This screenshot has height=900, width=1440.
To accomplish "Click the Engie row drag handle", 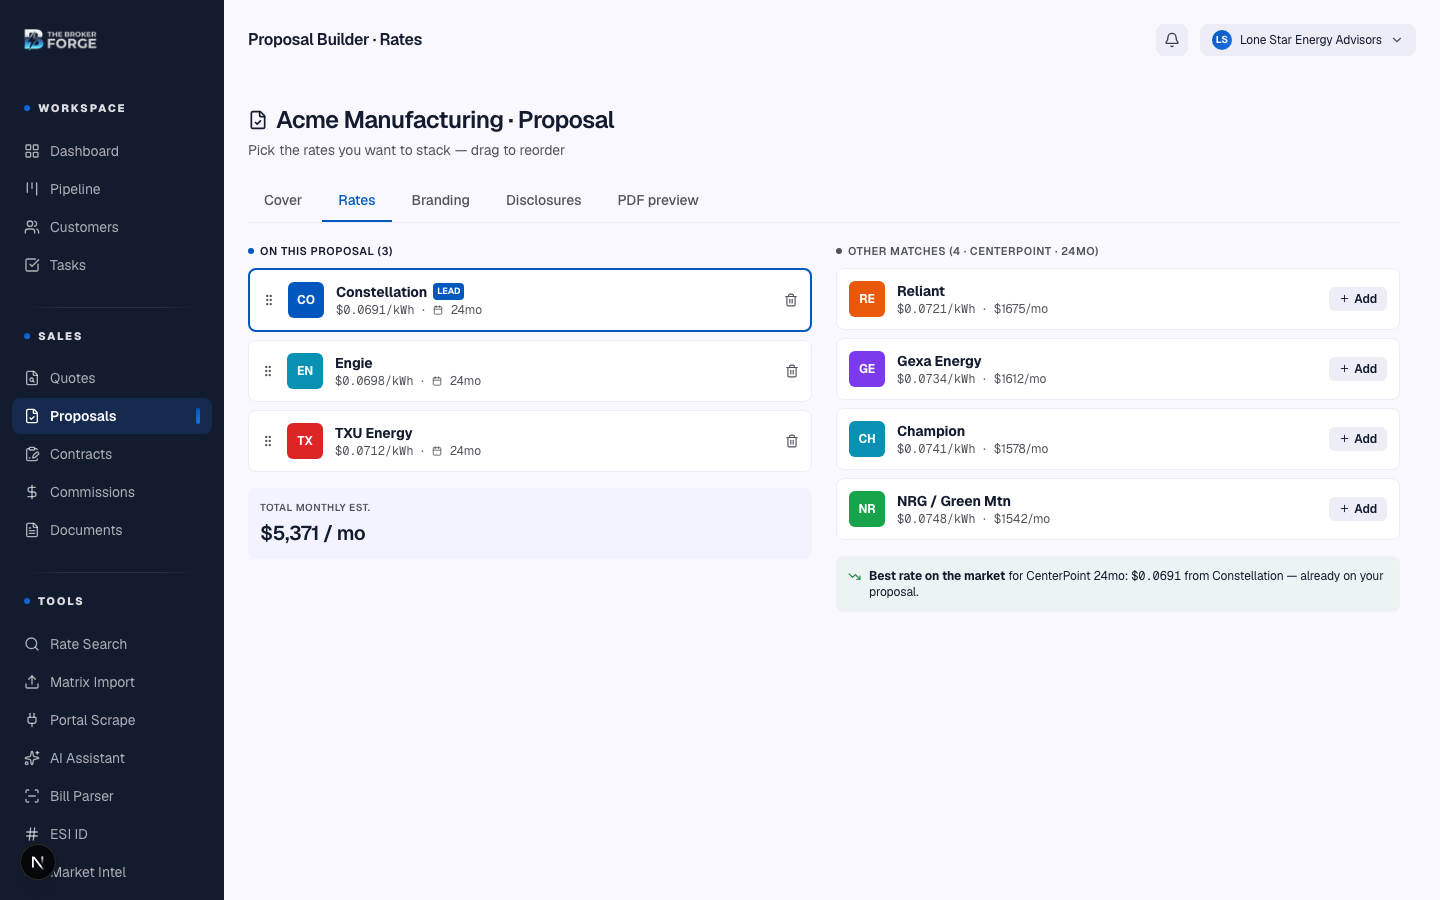I will 268,371.
